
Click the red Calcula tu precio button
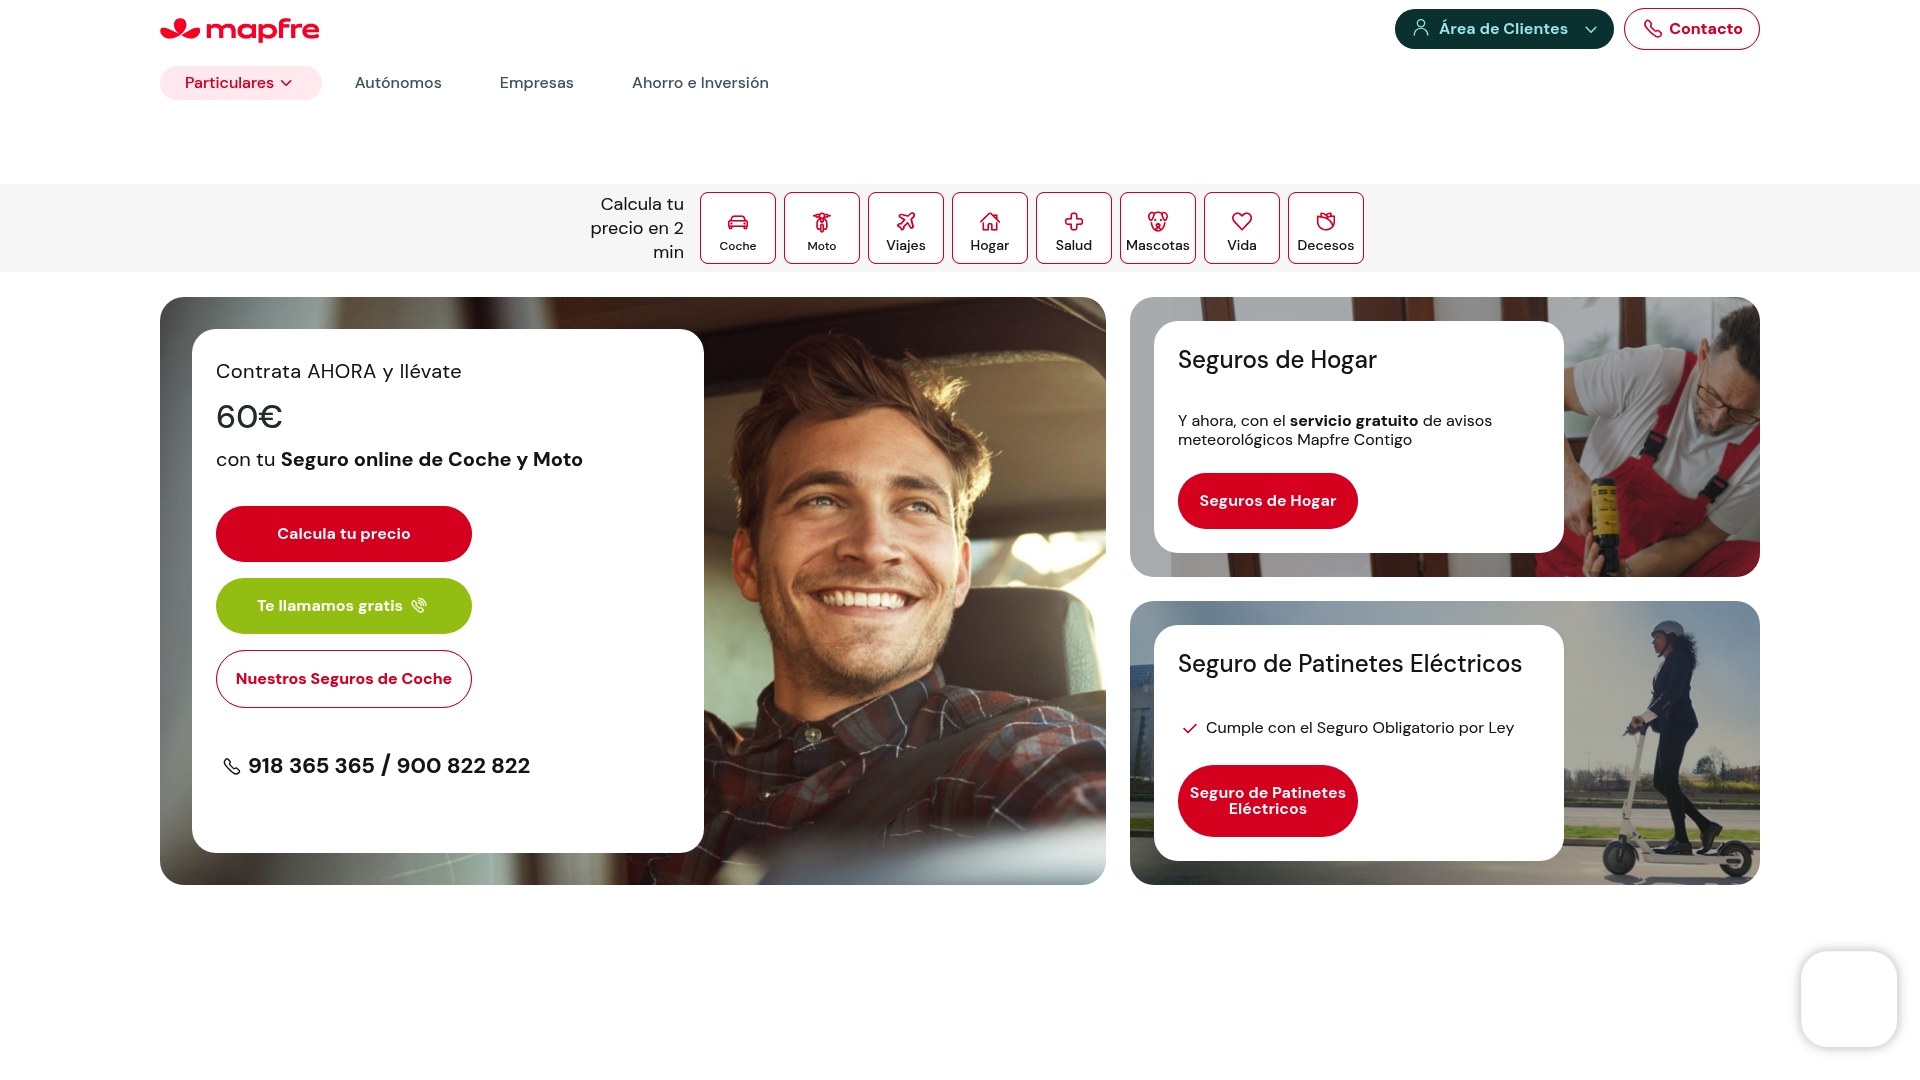pyautogui.click(x=344, y=534)
